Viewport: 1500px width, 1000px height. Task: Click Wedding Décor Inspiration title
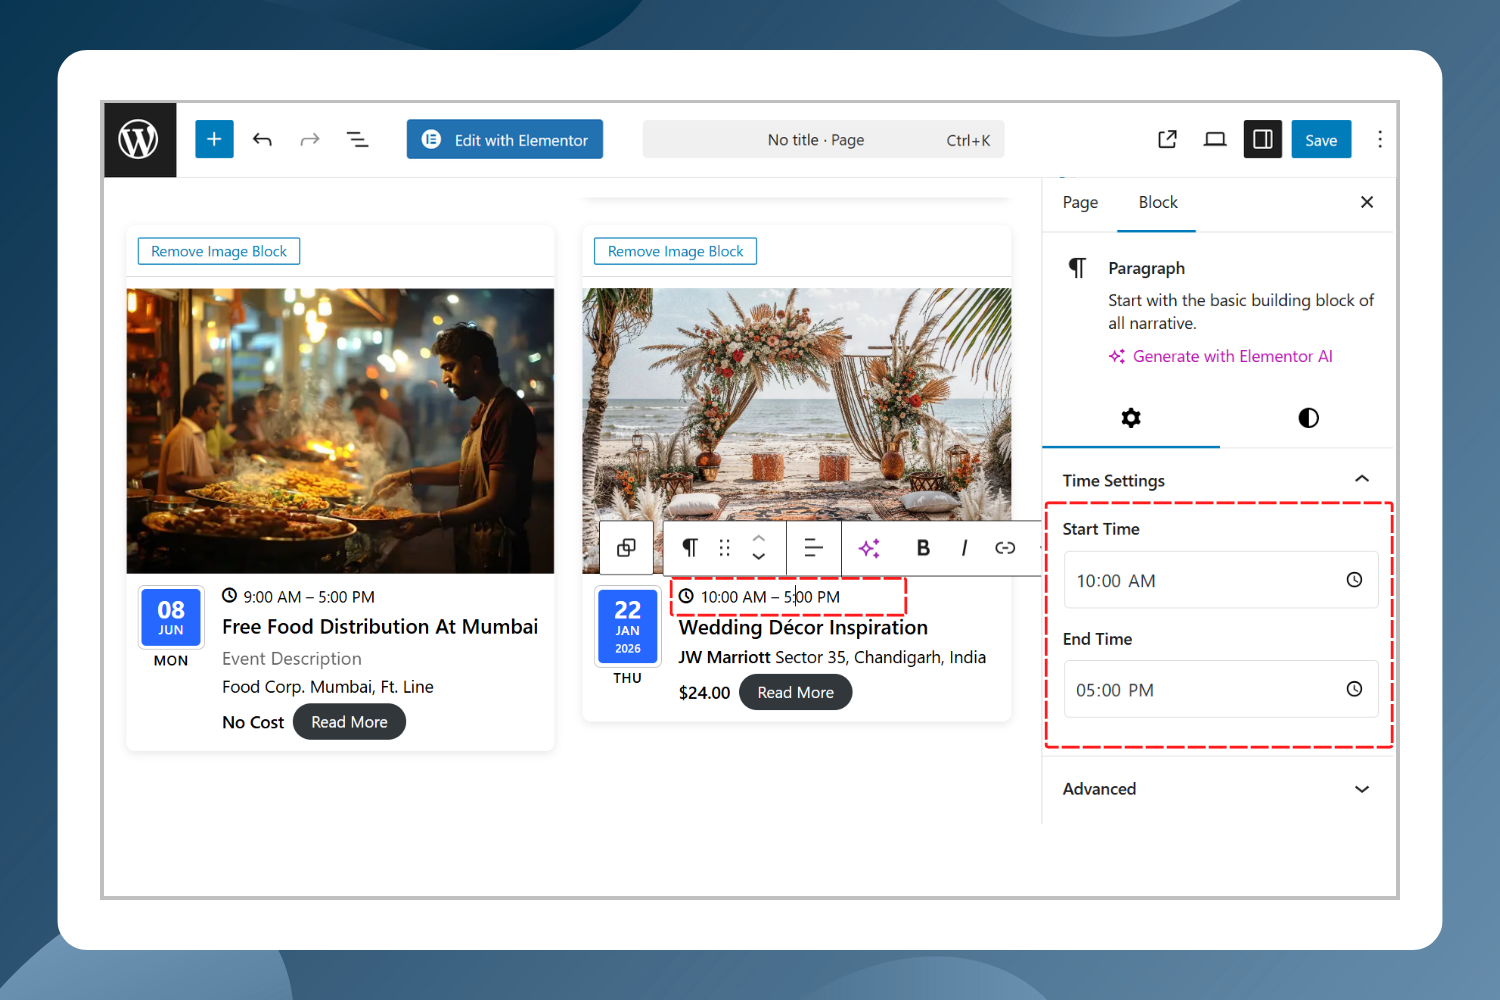click(x=803, y=627)
